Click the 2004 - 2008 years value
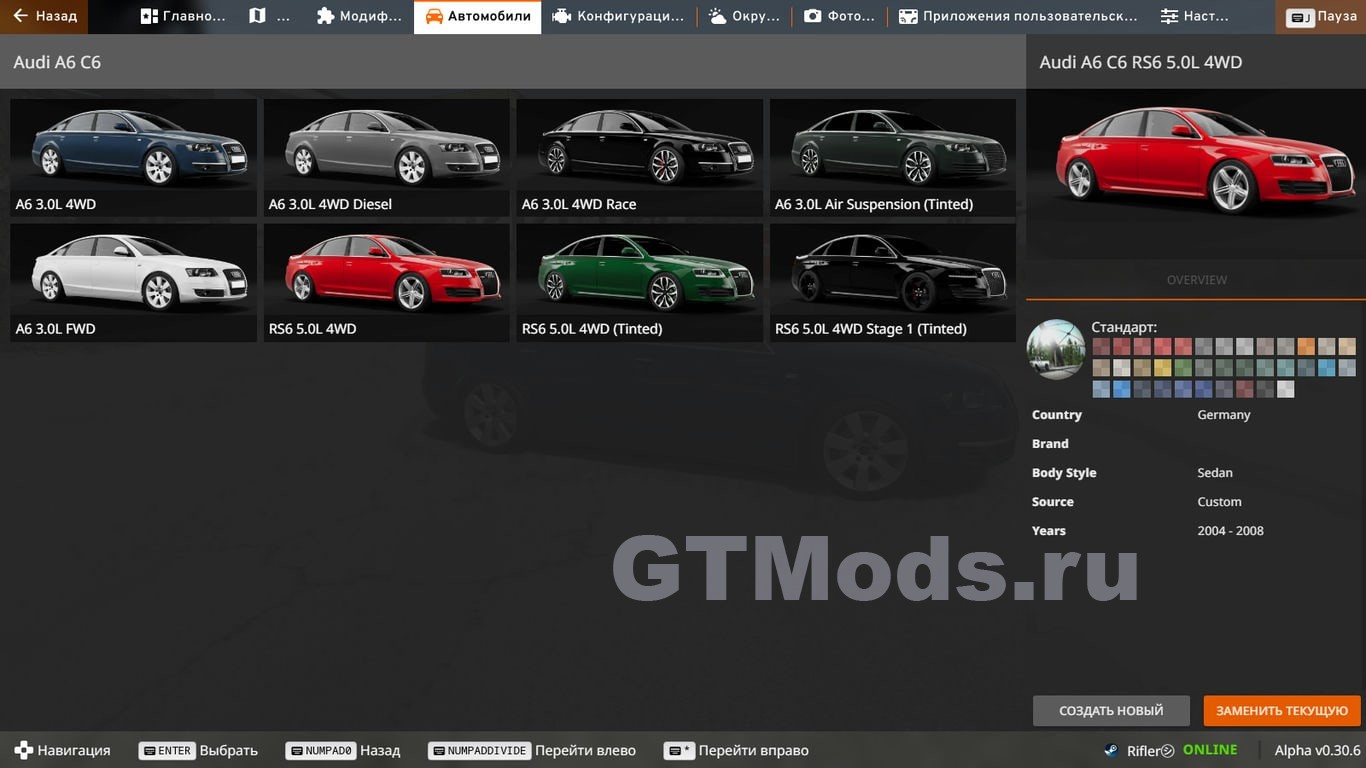 1230,530
